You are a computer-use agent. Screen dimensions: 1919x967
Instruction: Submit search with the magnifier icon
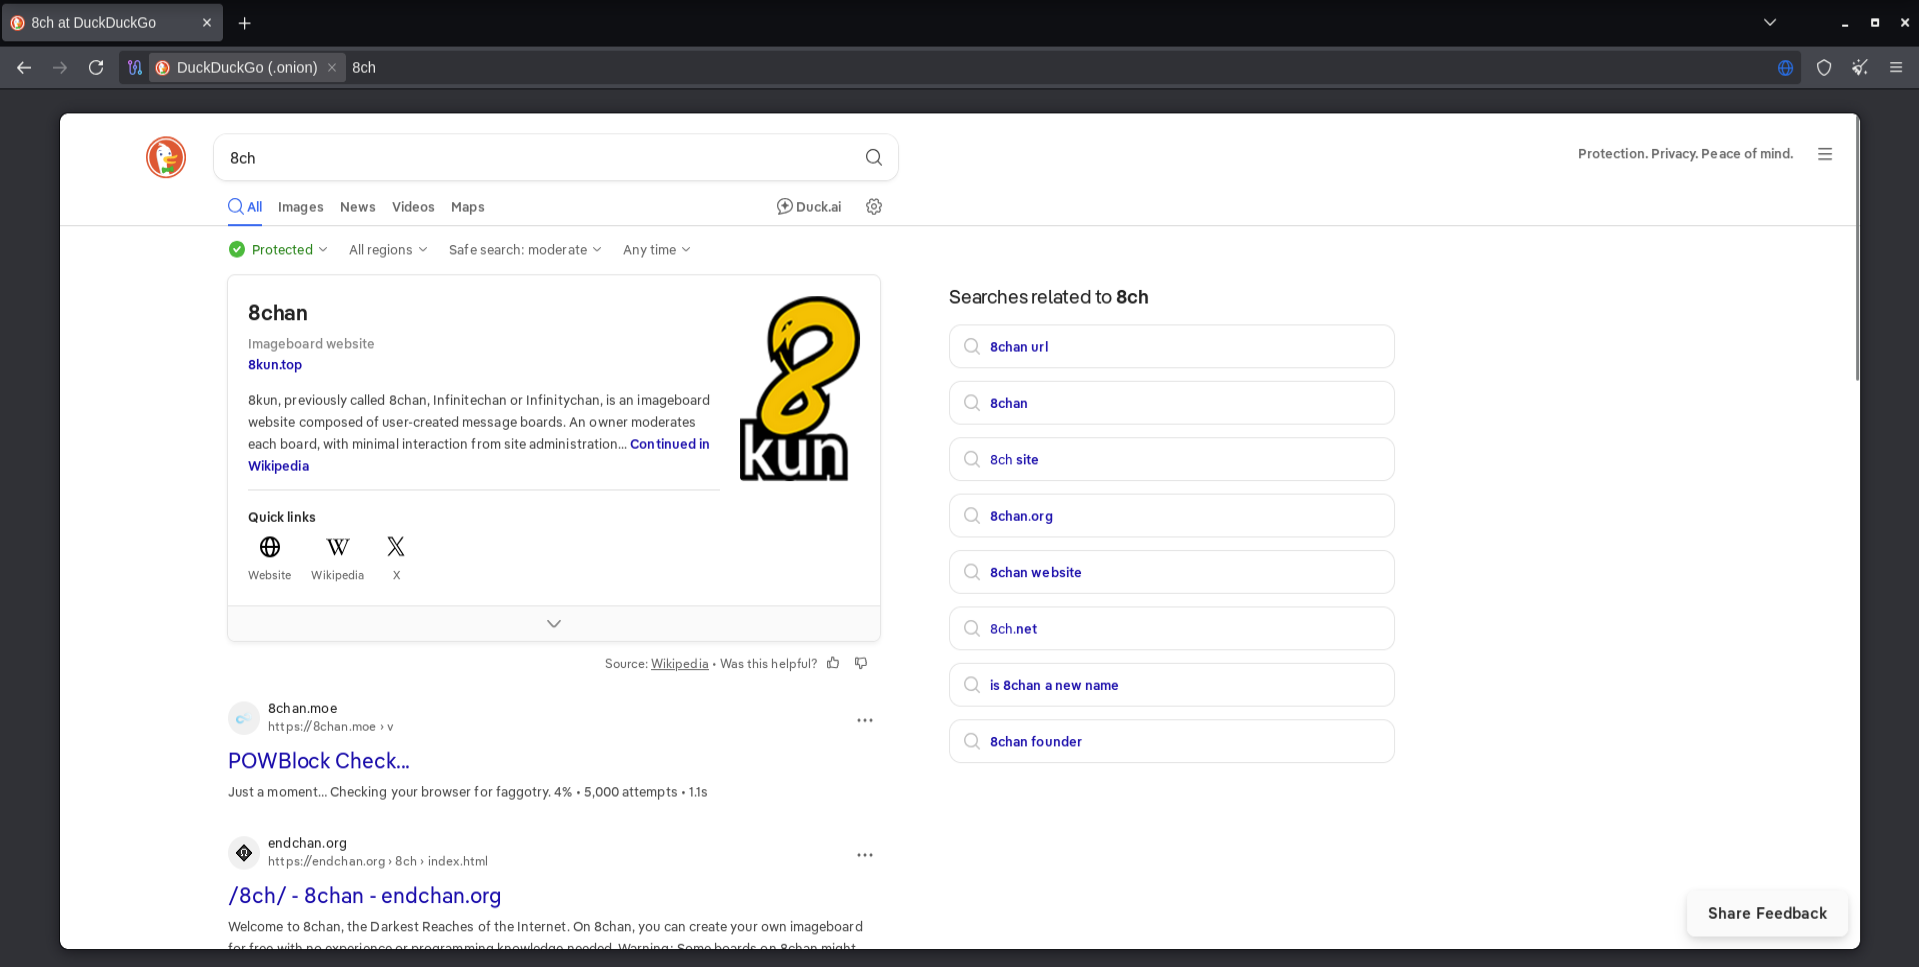874,158
